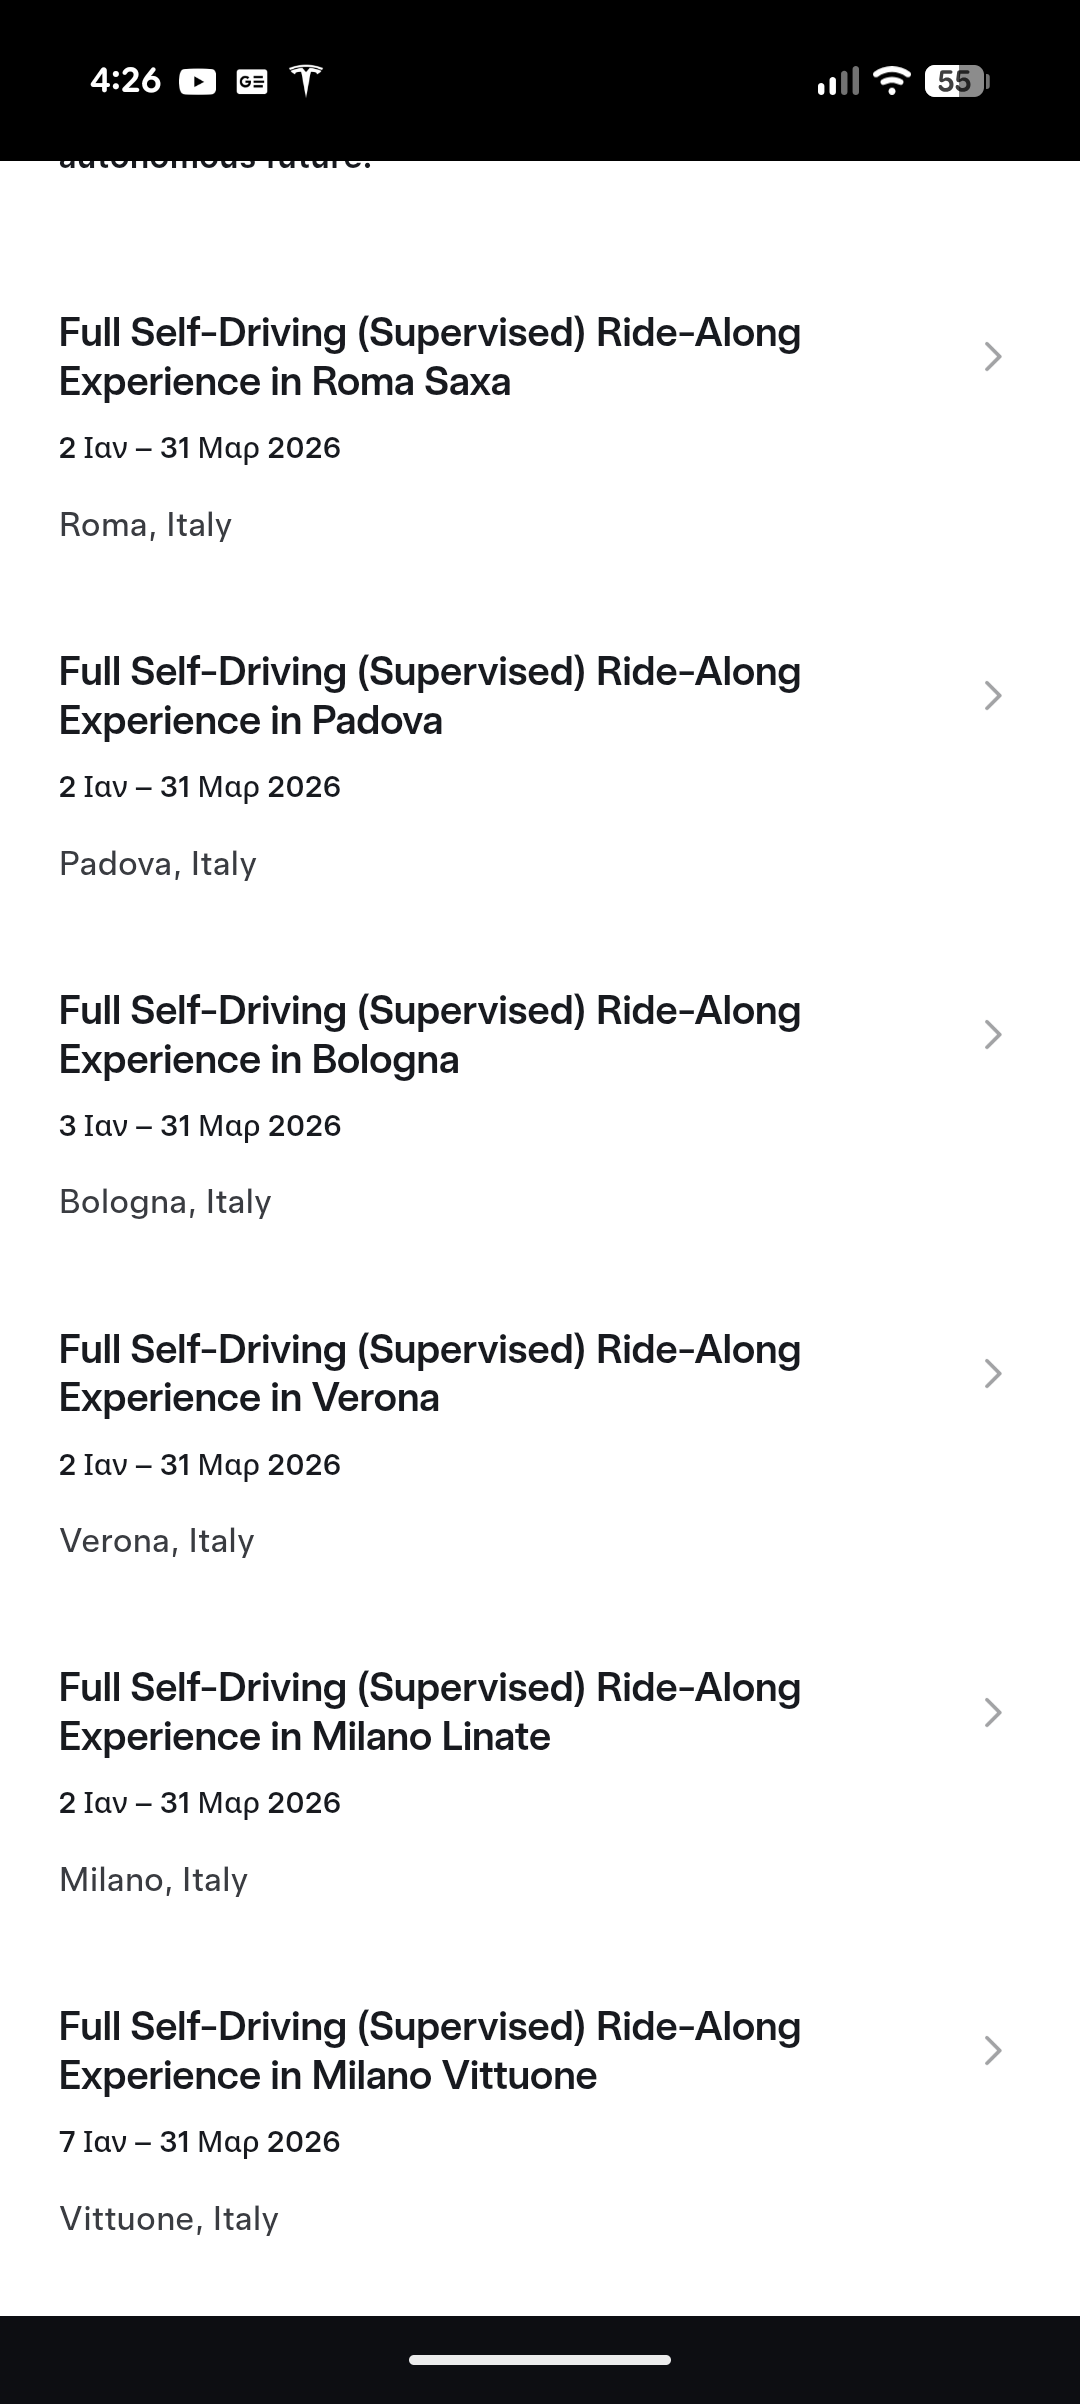Tap the battery level indicator
The height and width of the screenshot is (2404, 1080).
pos(957,81)
